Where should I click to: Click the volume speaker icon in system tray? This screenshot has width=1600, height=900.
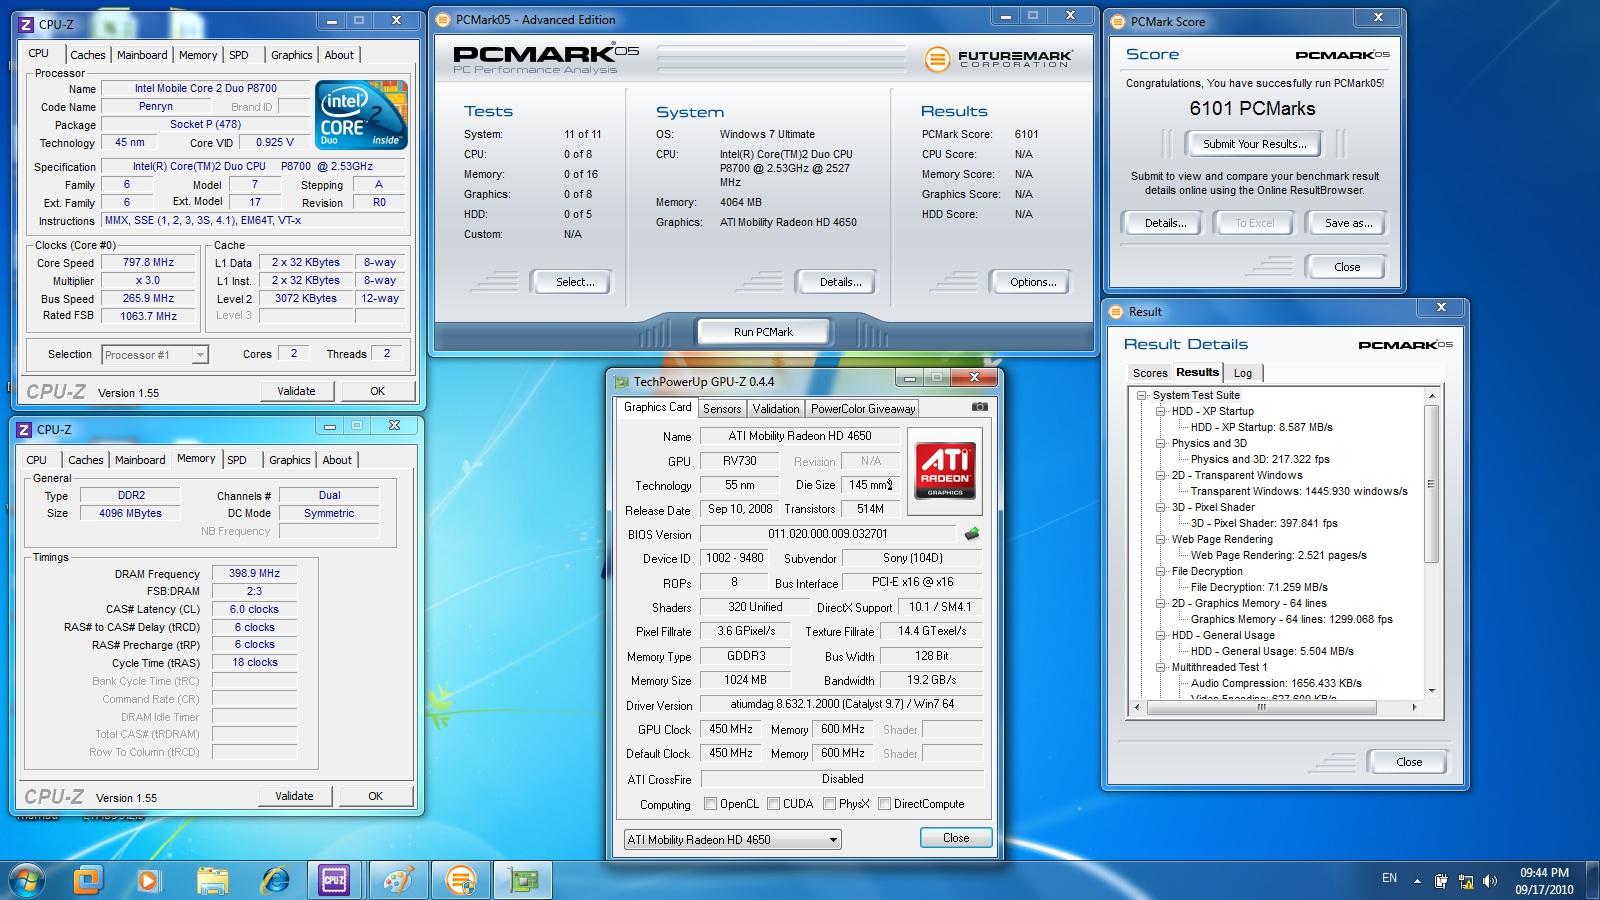pos(1490,881)
